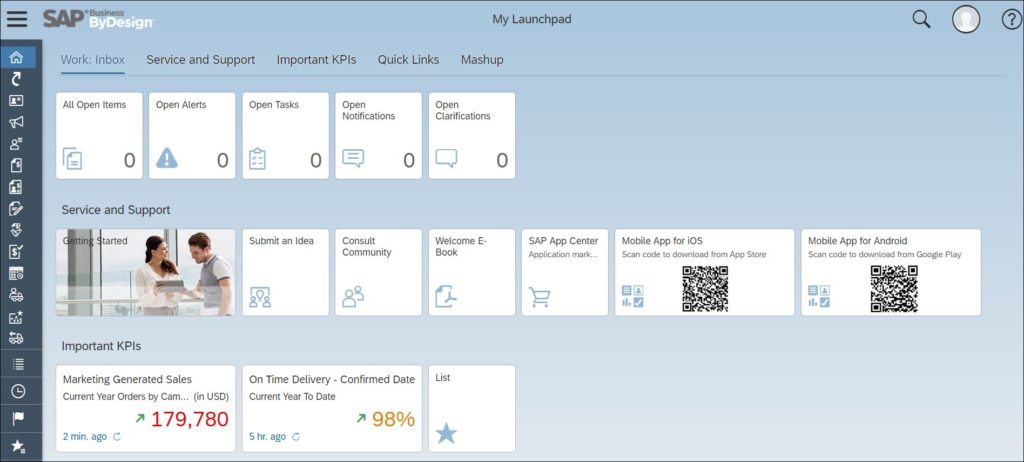
Task: Click the curved arrow sidebar icon
Action: tap(16, 79)
